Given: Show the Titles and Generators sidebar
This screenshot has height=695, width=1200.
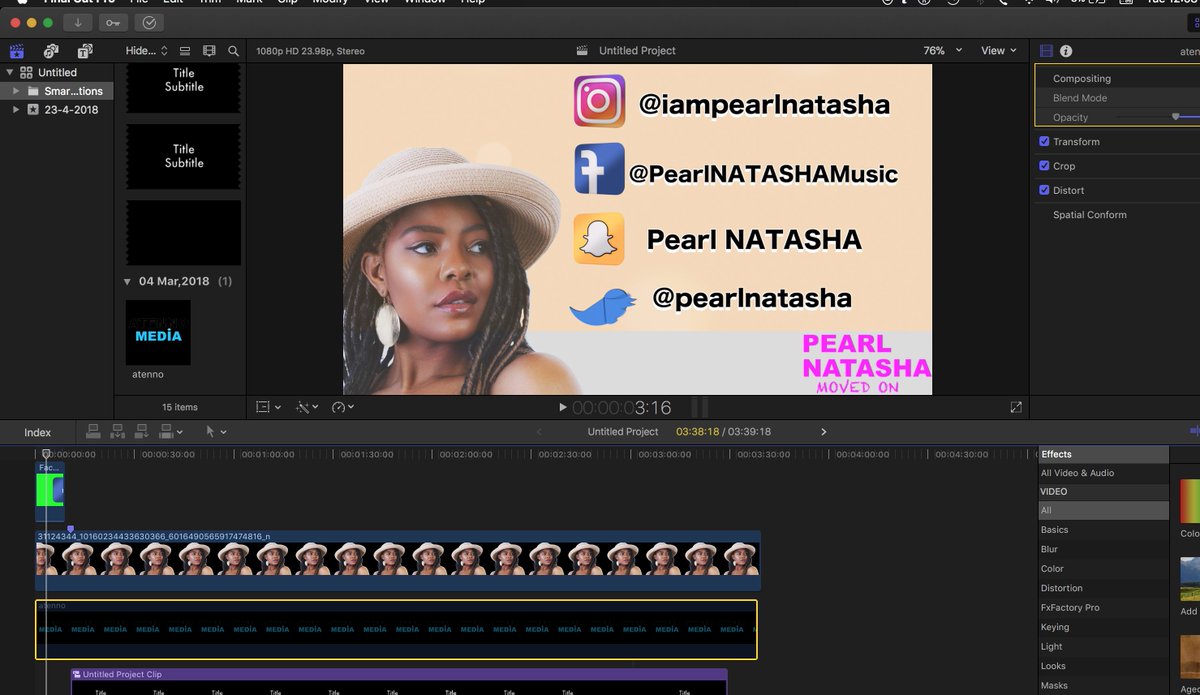Looking at the screenshot, I should 86,51.
